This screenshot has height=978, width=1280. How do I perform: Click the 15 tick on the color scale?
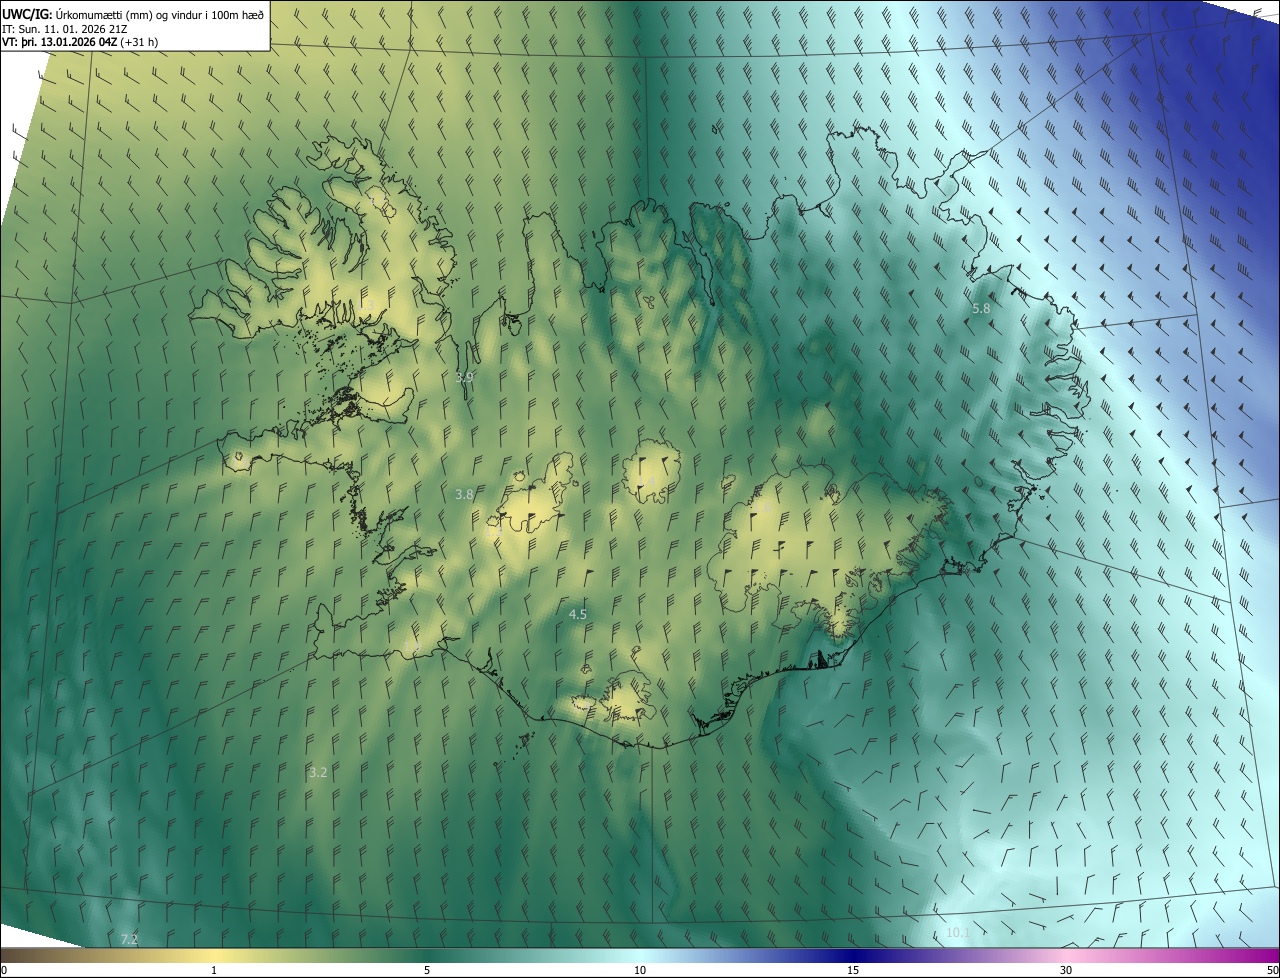tap(853, 970)
